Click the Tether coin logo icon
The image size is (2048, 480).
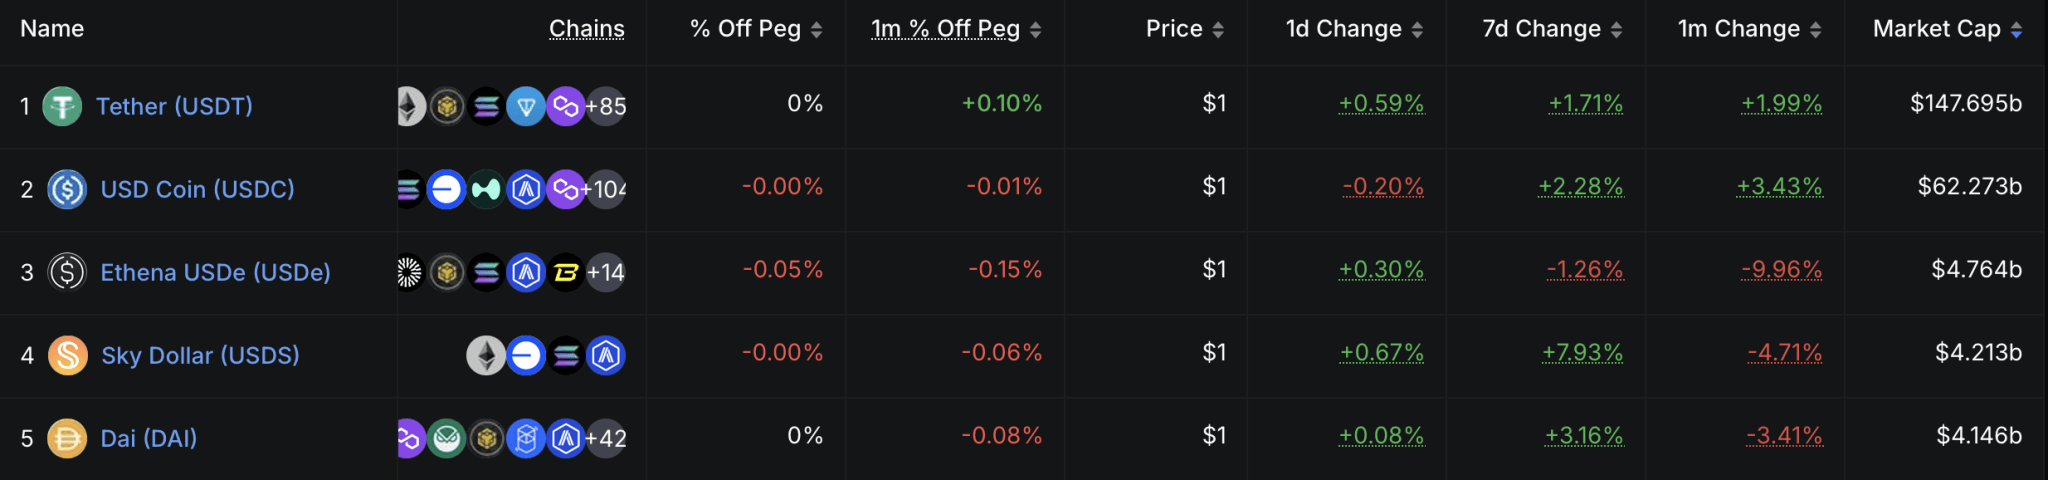62,106
